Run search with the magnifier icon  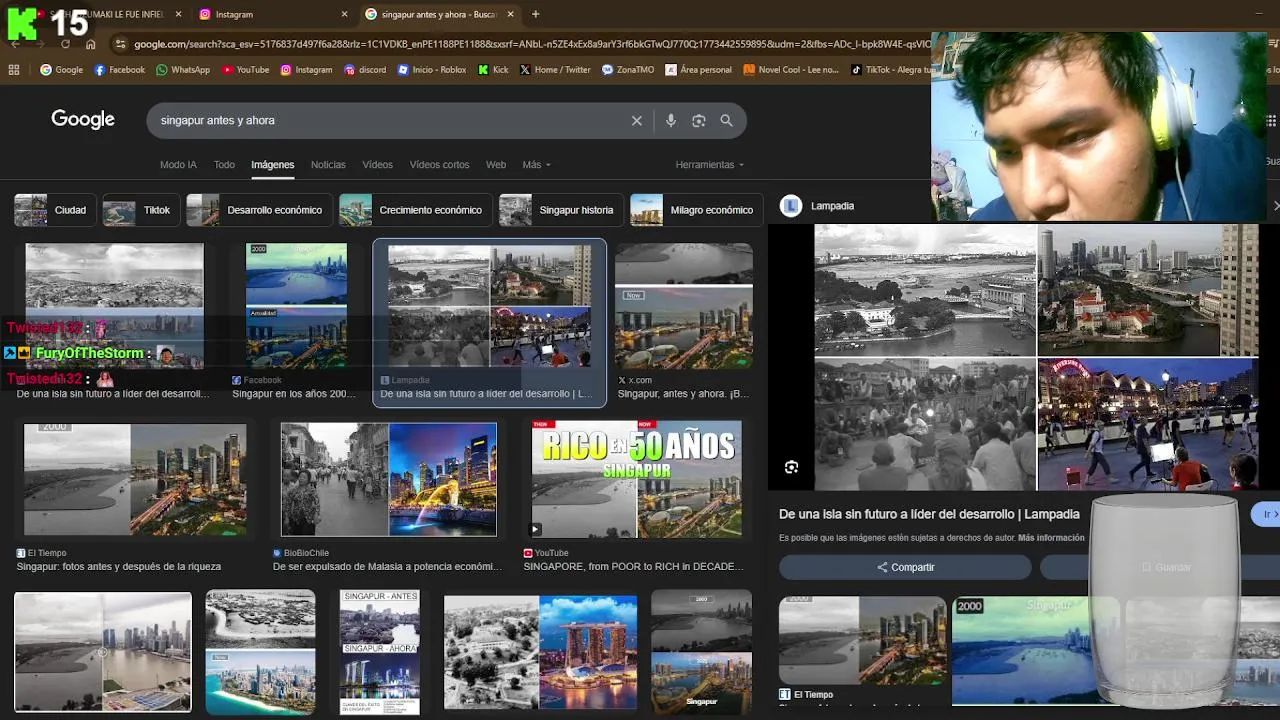point(727,120)
